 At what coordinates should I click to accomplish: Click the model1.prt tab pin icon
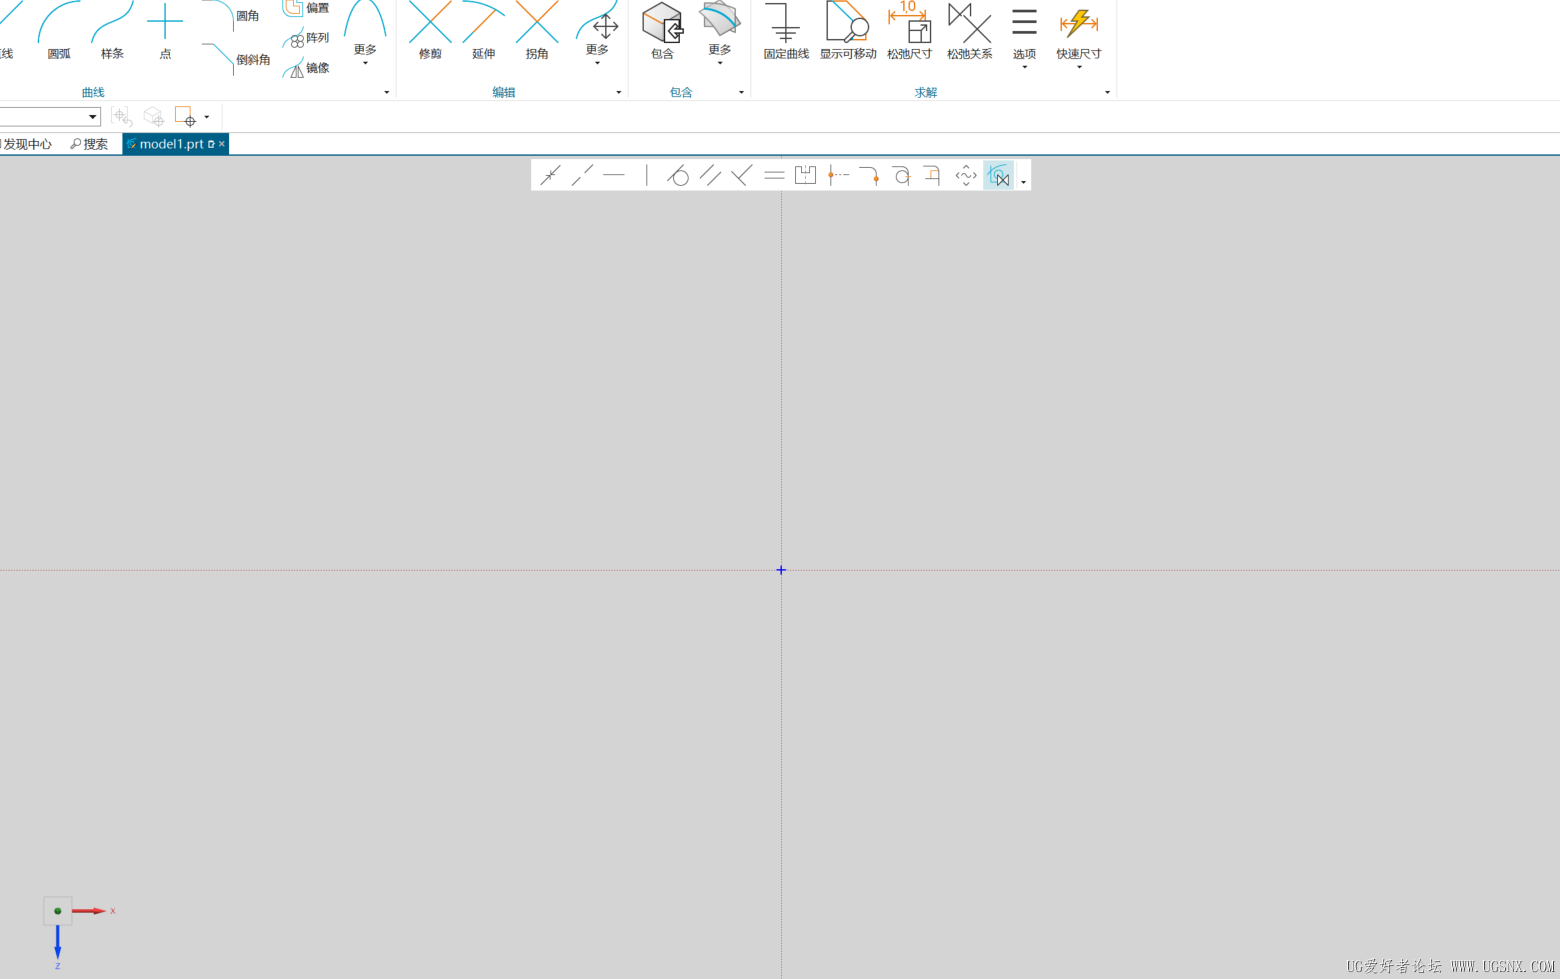point(211,144)
